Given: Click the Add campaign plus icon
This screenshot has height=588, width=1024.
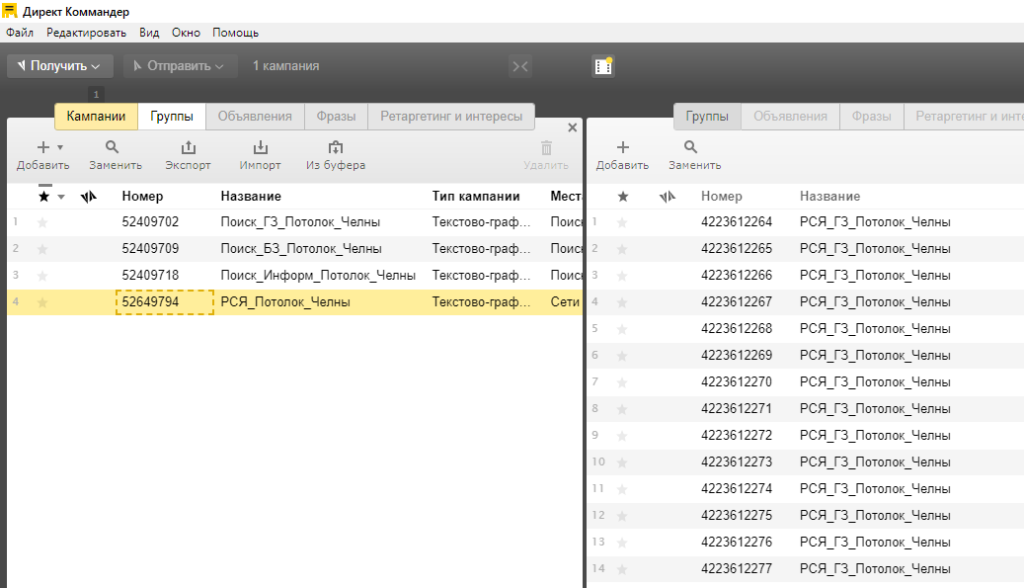Looking at the screenshot, I should pos(43,148).
